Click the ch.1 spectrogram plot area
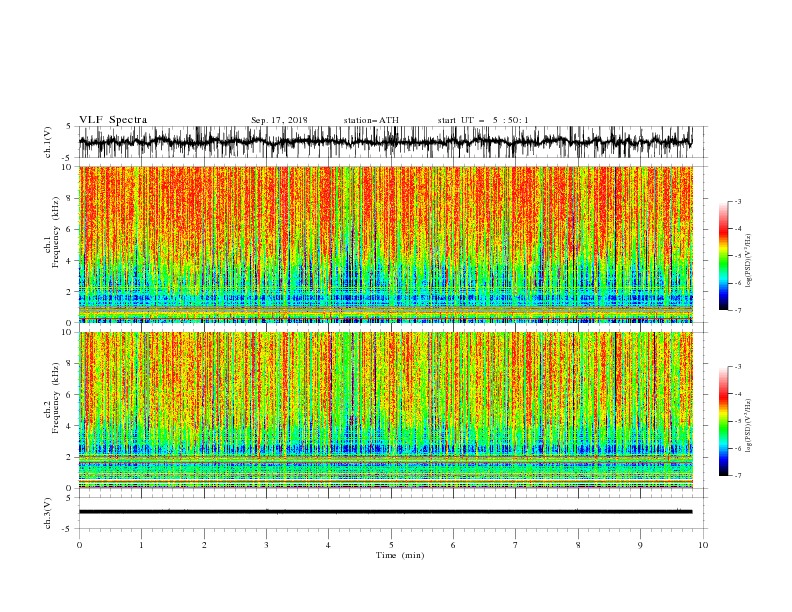The height and width of the screenshot is (612, 792). tap(385, 244)
